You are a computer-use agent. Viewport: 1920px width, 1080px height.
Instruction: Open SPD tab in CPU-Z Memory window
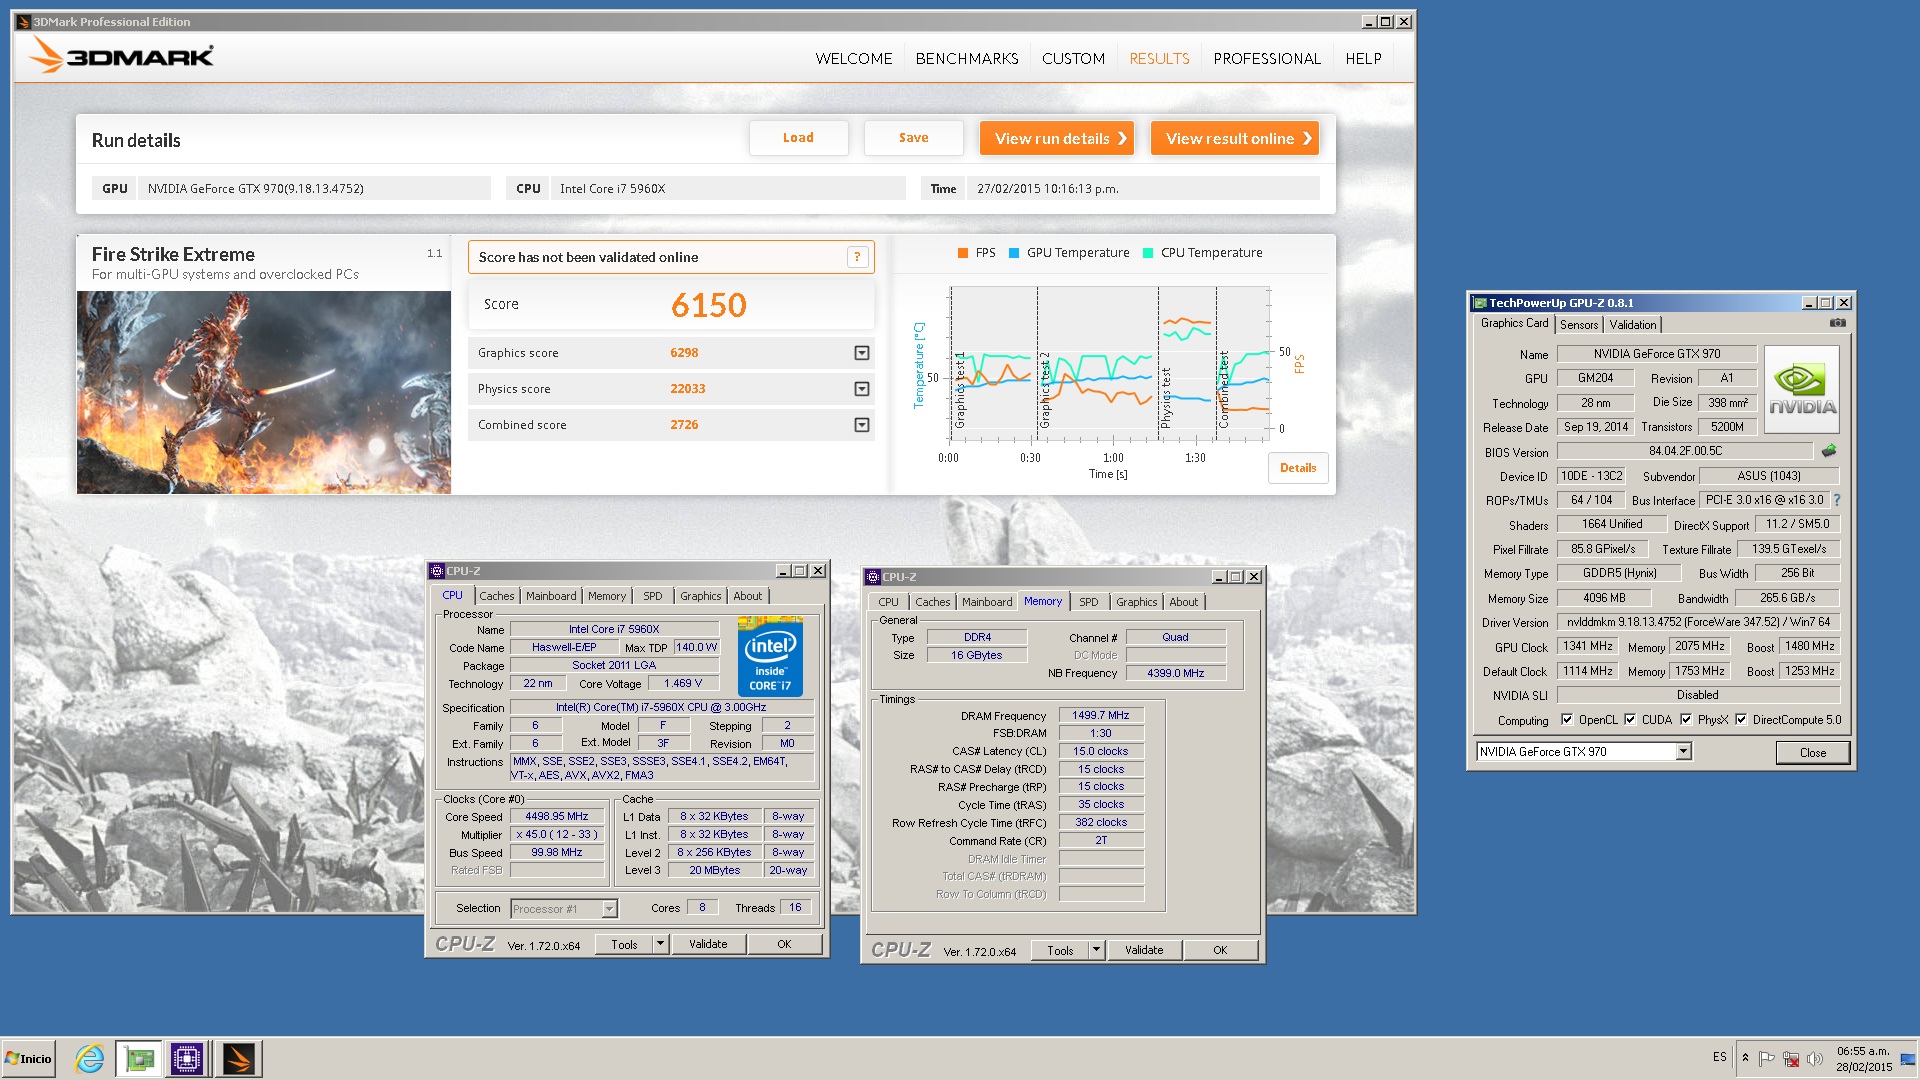[1088, 602]
